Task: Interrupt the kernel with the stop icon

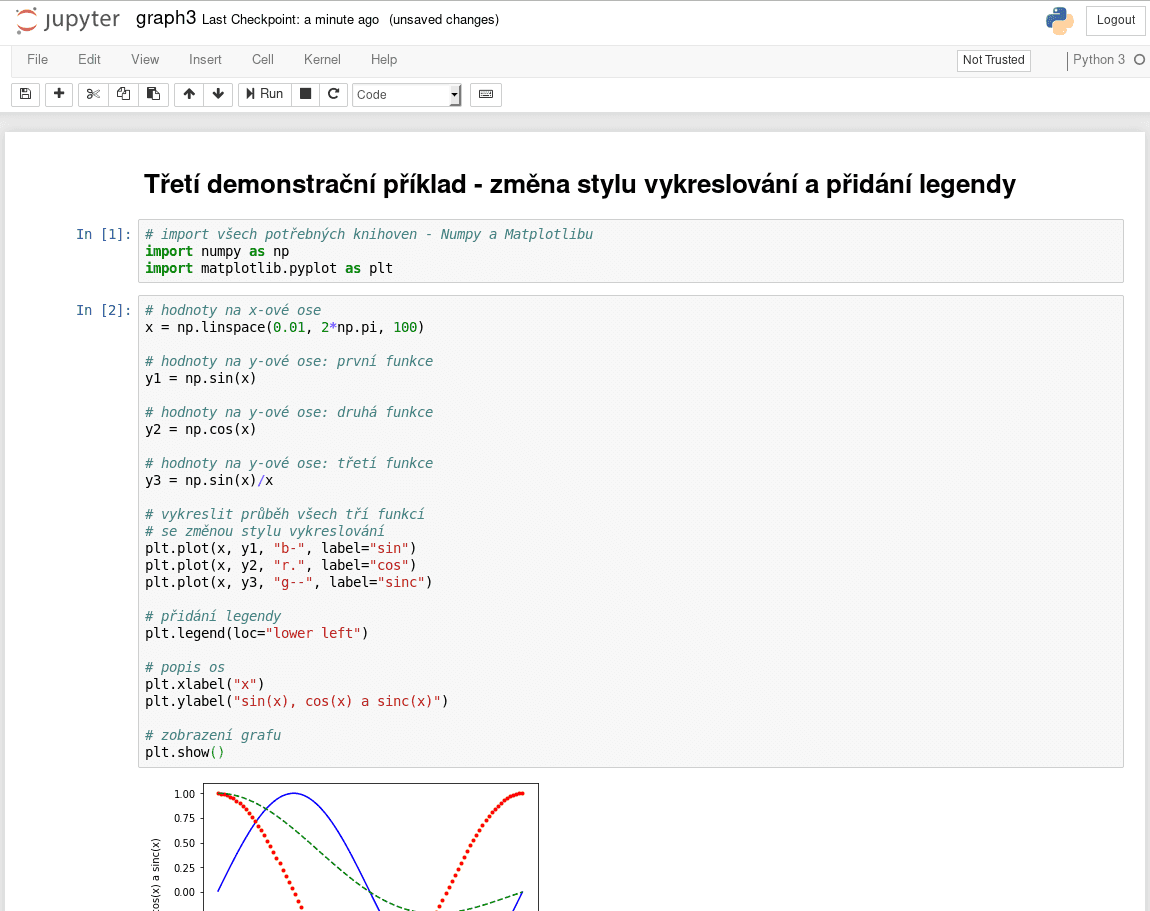Action: (x=306, y=94)
